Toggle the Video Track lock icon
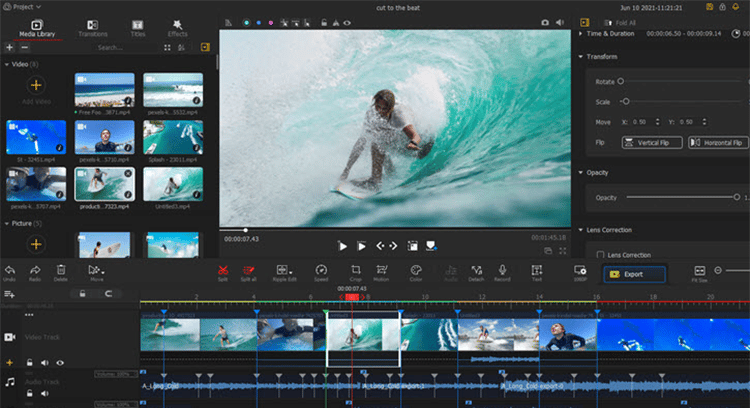 [x=30, y=362]
